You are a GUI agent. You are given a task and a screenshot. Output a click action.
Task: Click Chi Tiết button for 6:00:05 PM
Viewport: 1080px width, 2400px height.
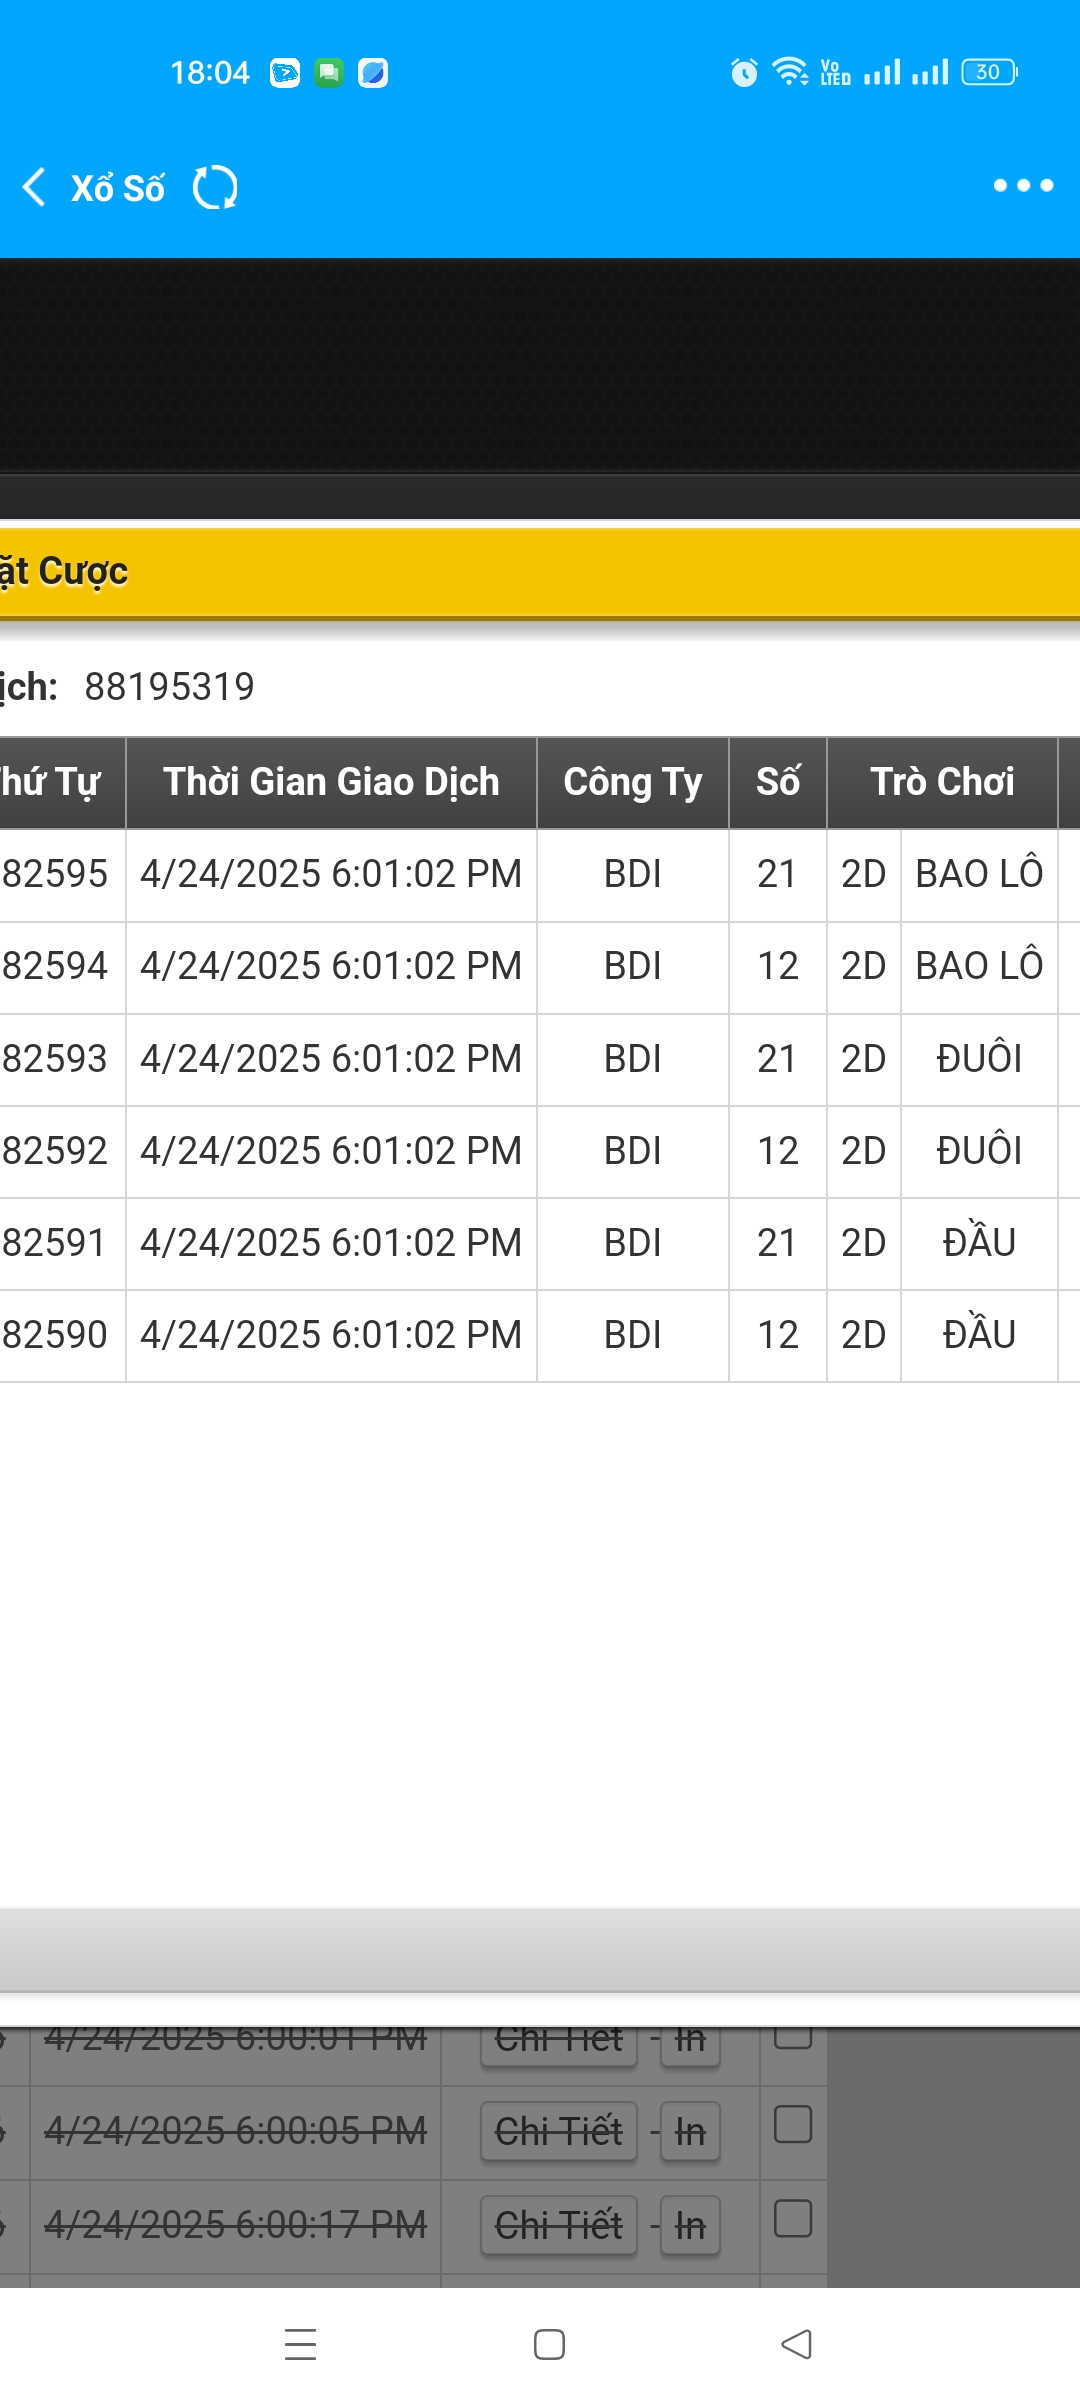pyautogui.click(x=559, y=2131)
